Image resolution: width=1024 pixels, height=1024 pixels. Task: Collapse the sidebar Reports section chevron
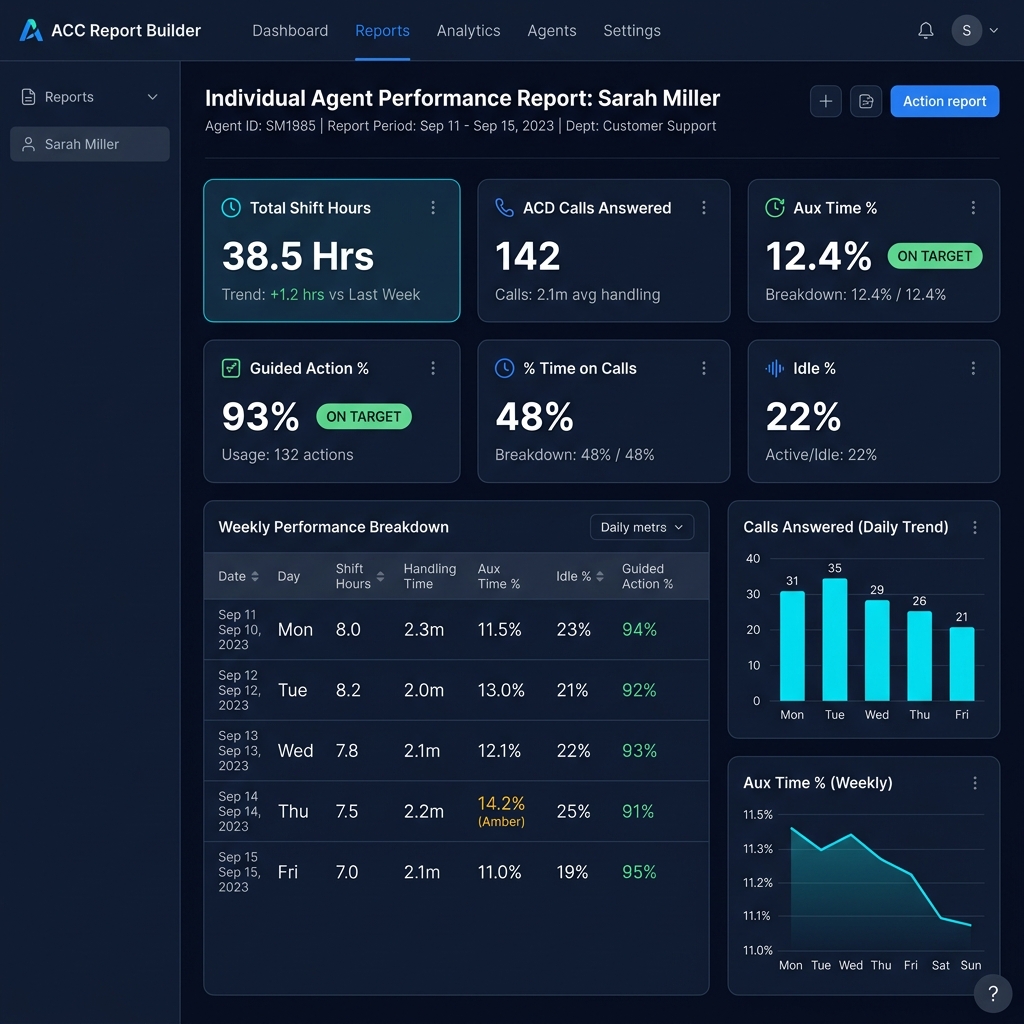point(152,97)
